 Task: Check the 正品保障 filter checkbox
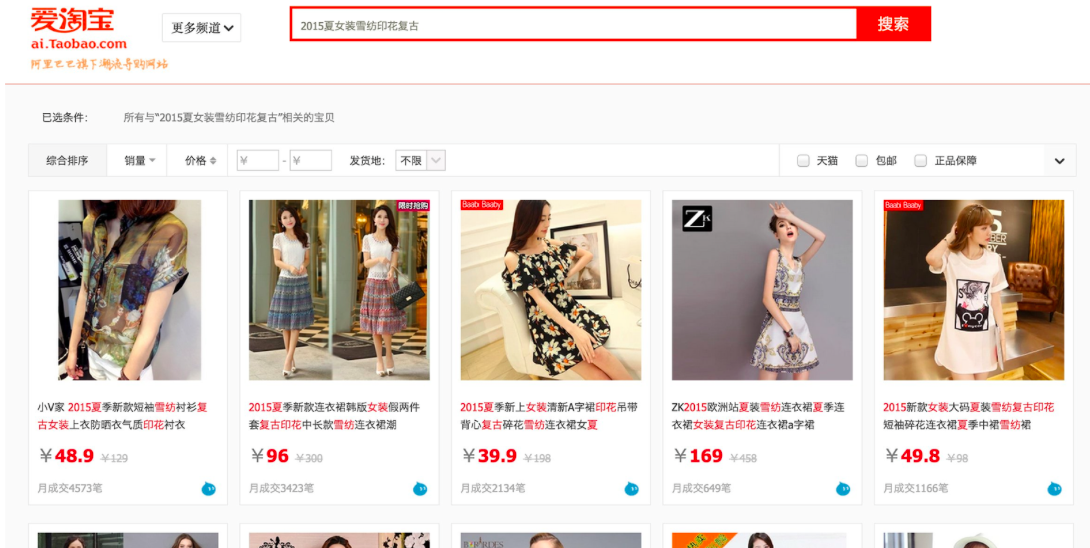pyautogui.click(x=920, y=161)
